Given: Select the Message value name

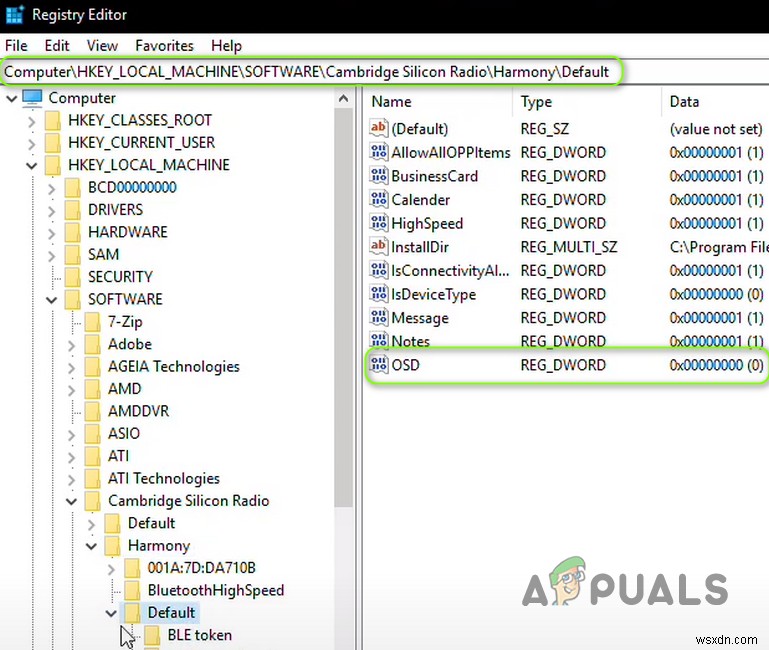Looking at the screenshot, I should click(420, 318).
